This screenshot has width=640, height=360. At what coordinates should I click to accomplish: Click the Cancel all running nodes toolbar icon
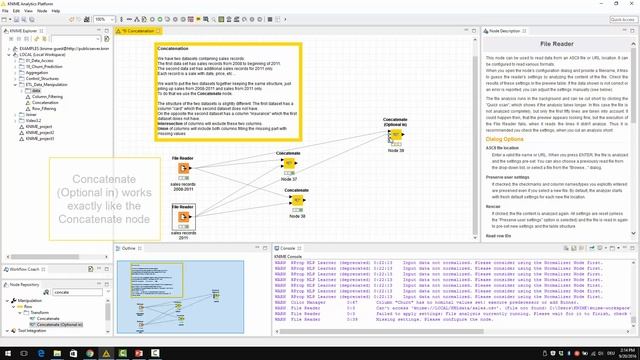click(183, 19)
